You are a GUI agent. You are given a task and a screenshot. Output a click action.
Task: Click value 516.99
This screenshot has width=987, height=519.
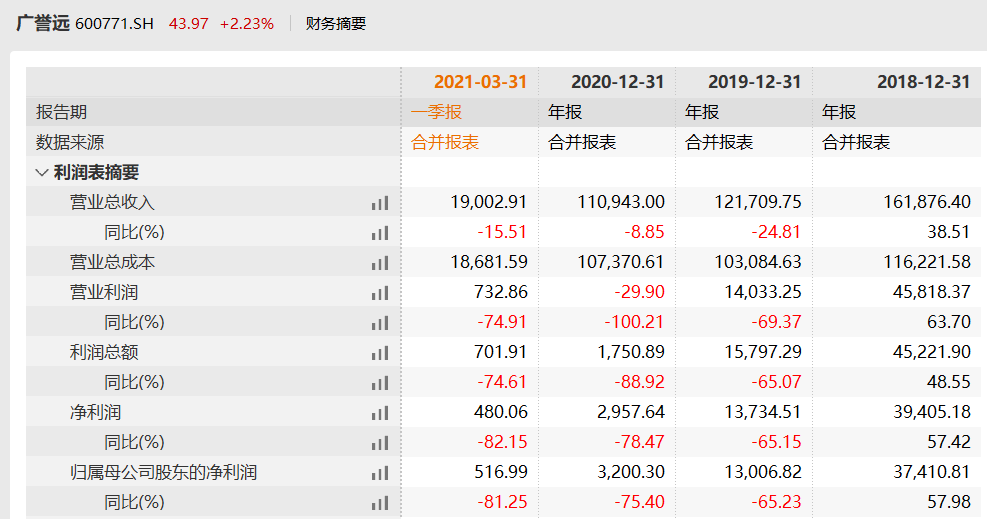point(501,472)
